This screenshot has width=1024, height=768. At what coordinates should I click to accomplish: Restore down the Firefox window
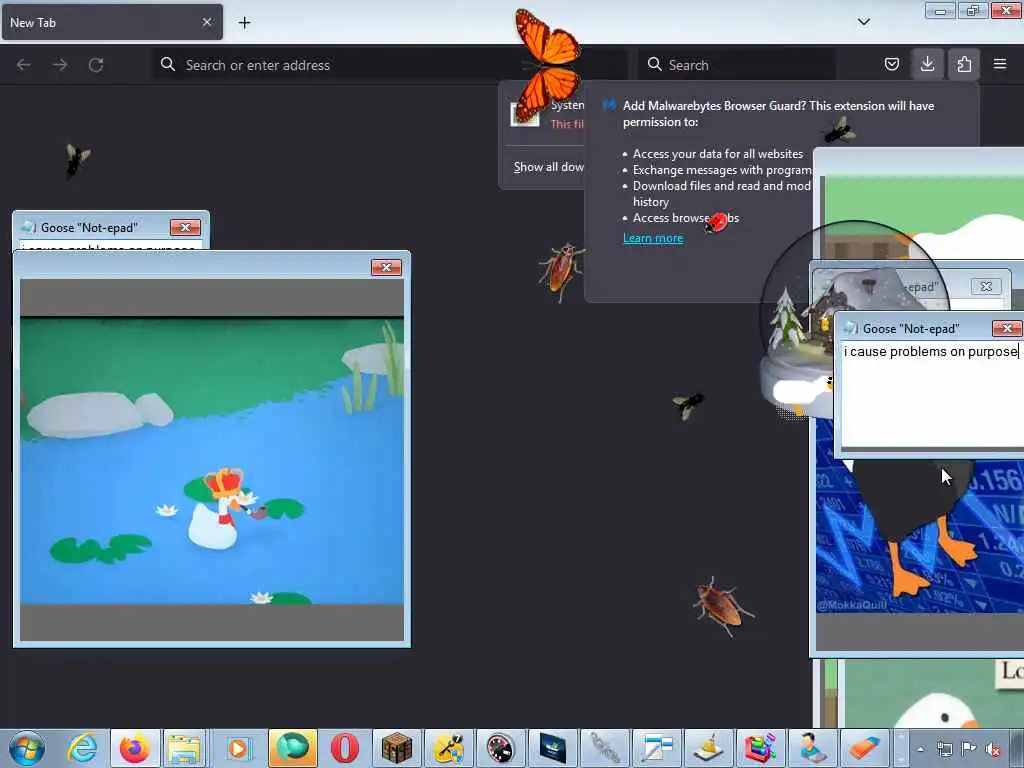[972, 10]
